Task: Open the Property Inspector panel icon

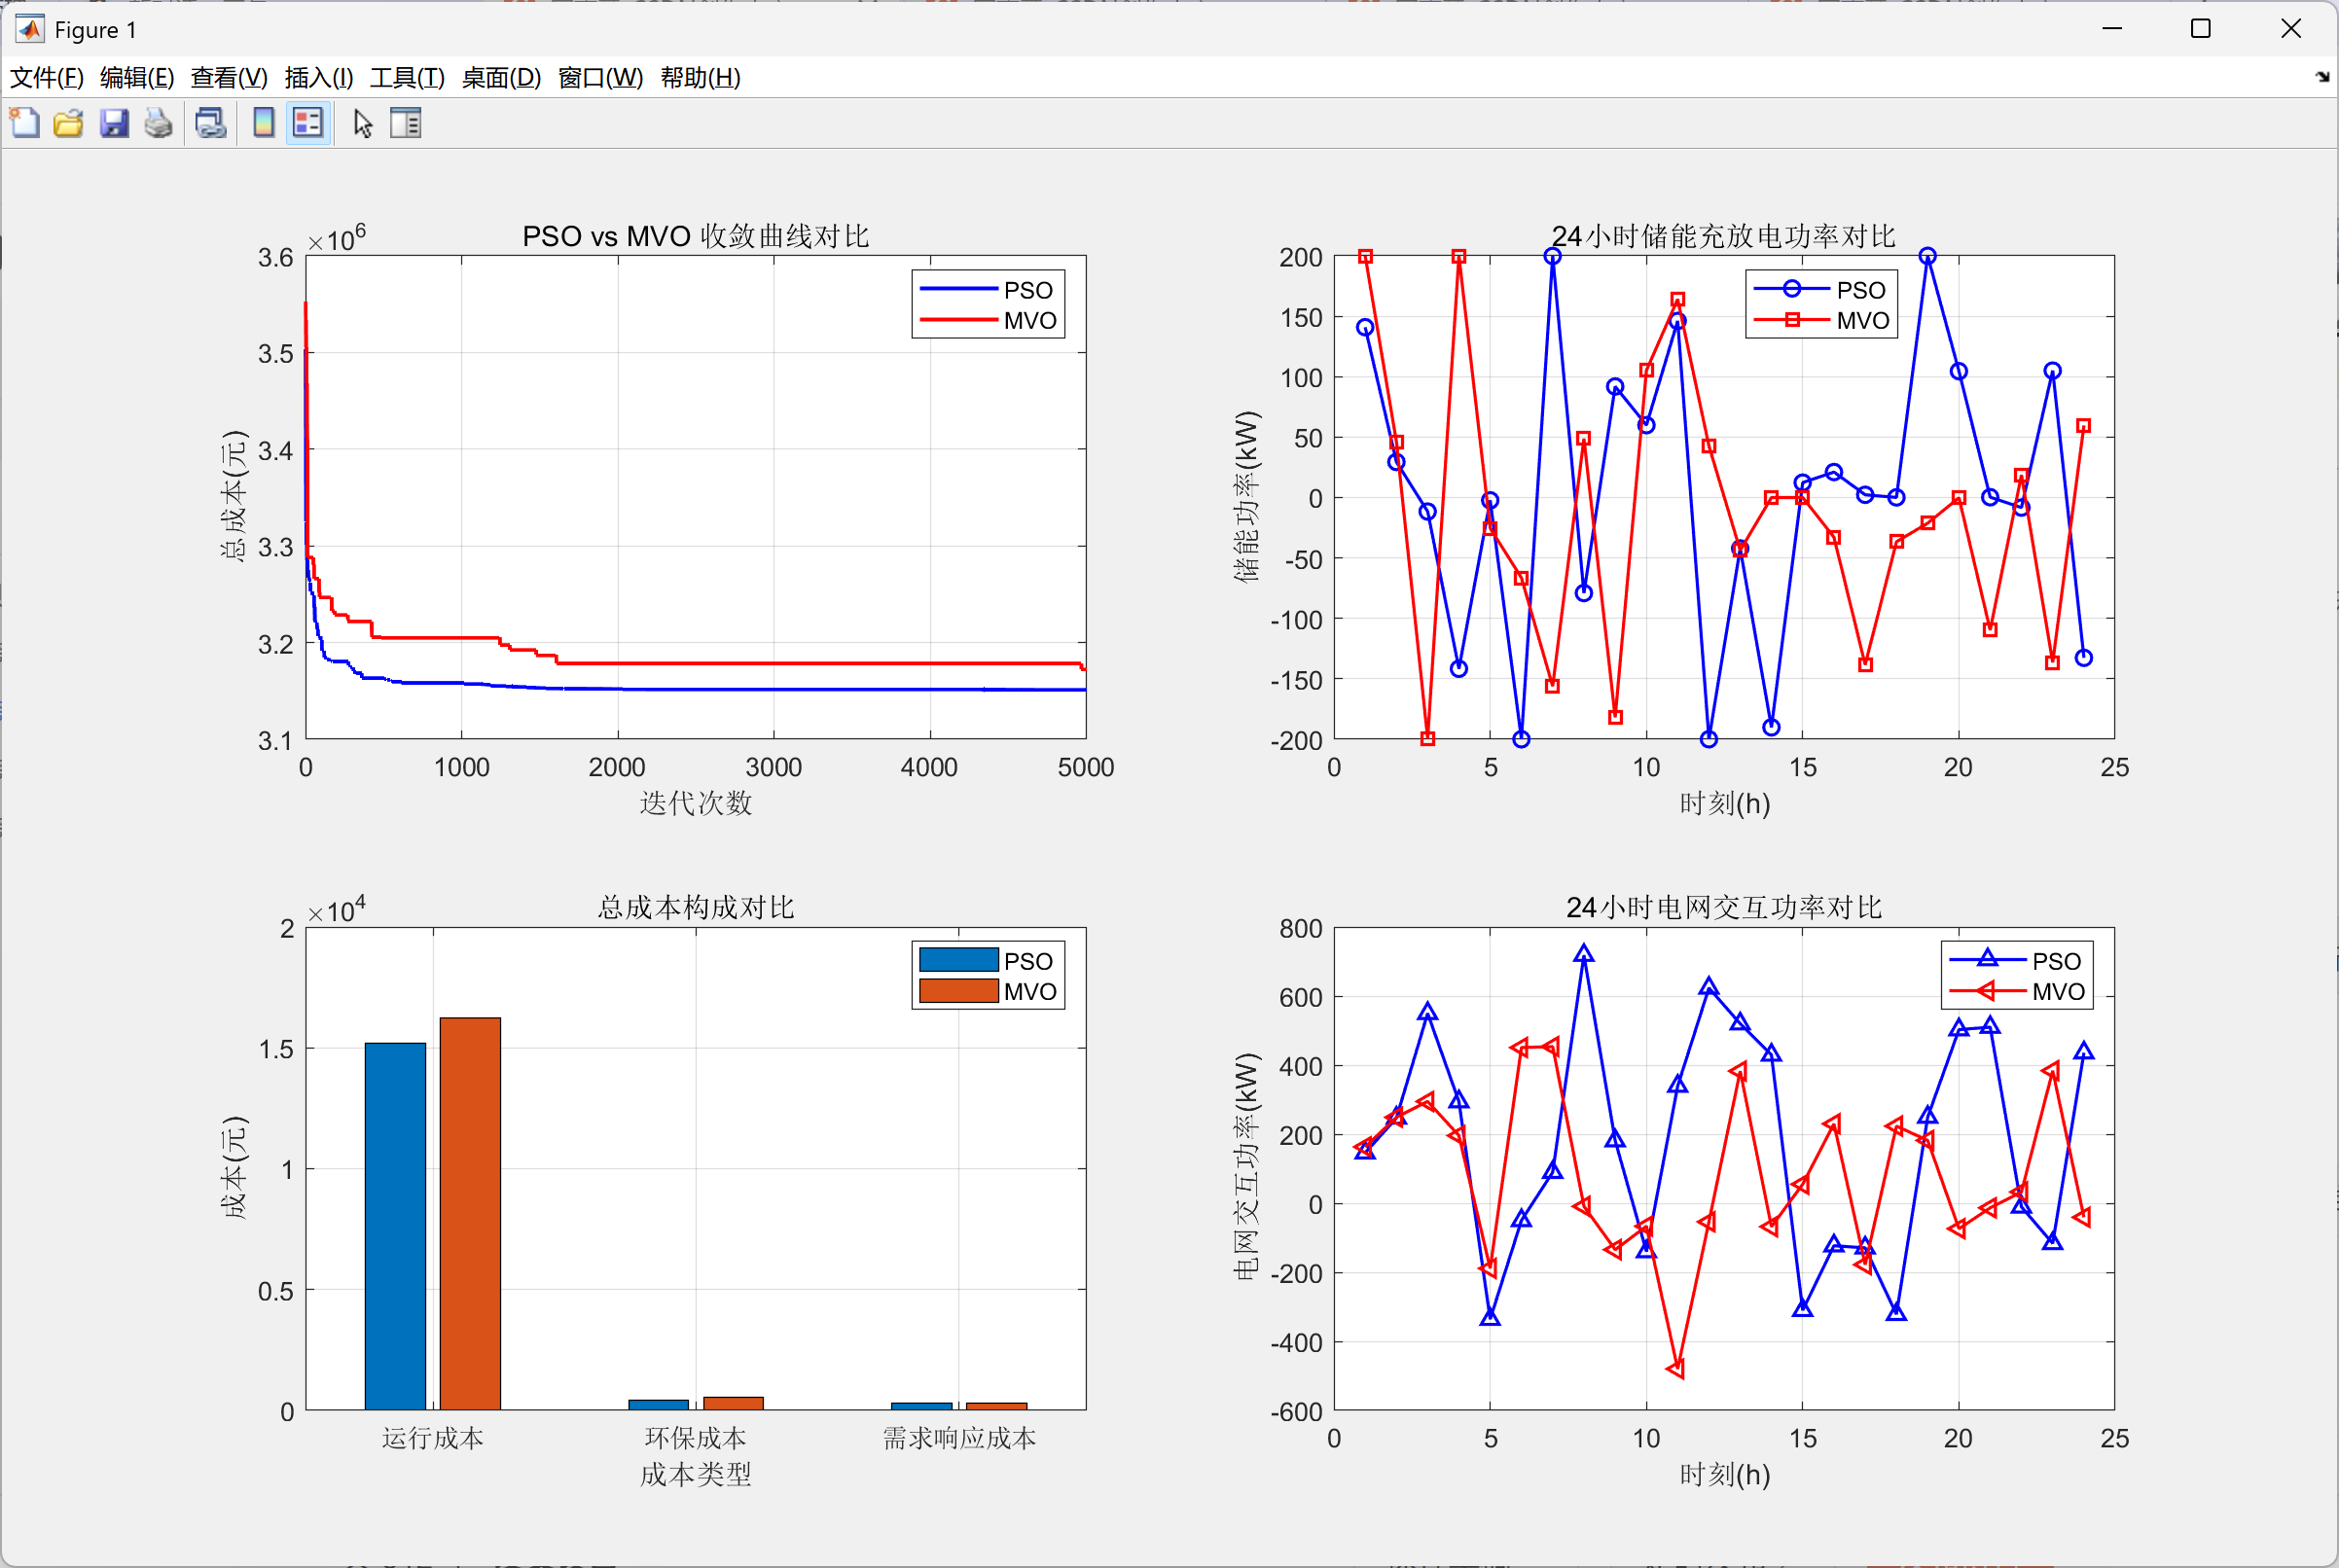Action: click(x=406, y=123)
